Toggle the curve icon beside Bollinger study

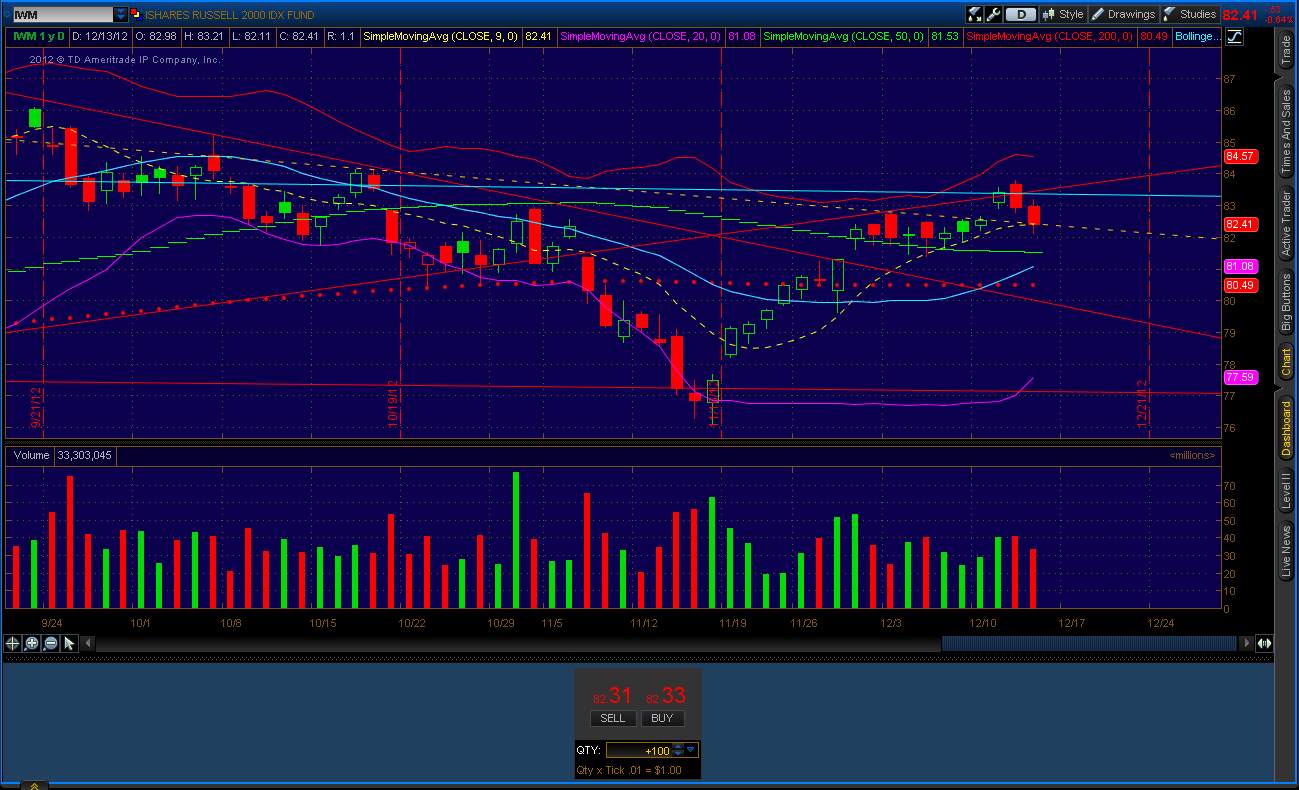coord(1236,36)
